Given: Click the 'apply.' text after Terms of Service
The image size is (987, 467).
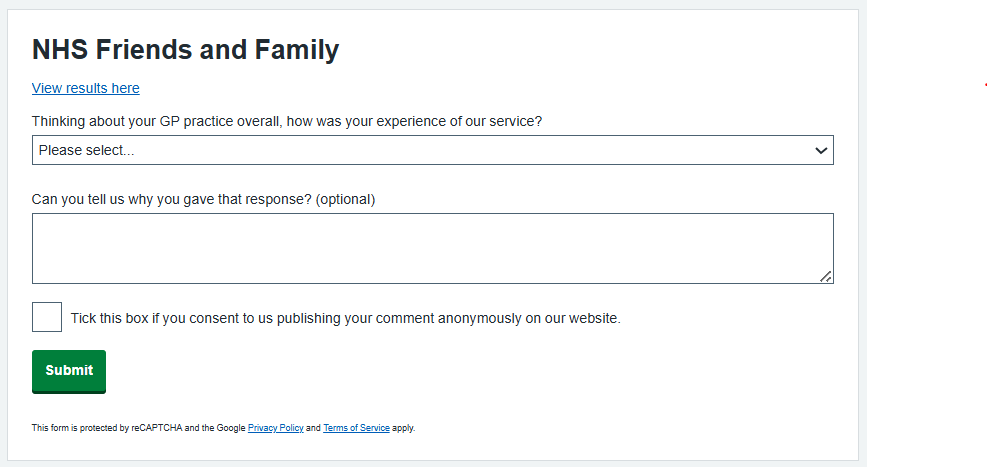Looking at the screenshot, I should point(404,428).
